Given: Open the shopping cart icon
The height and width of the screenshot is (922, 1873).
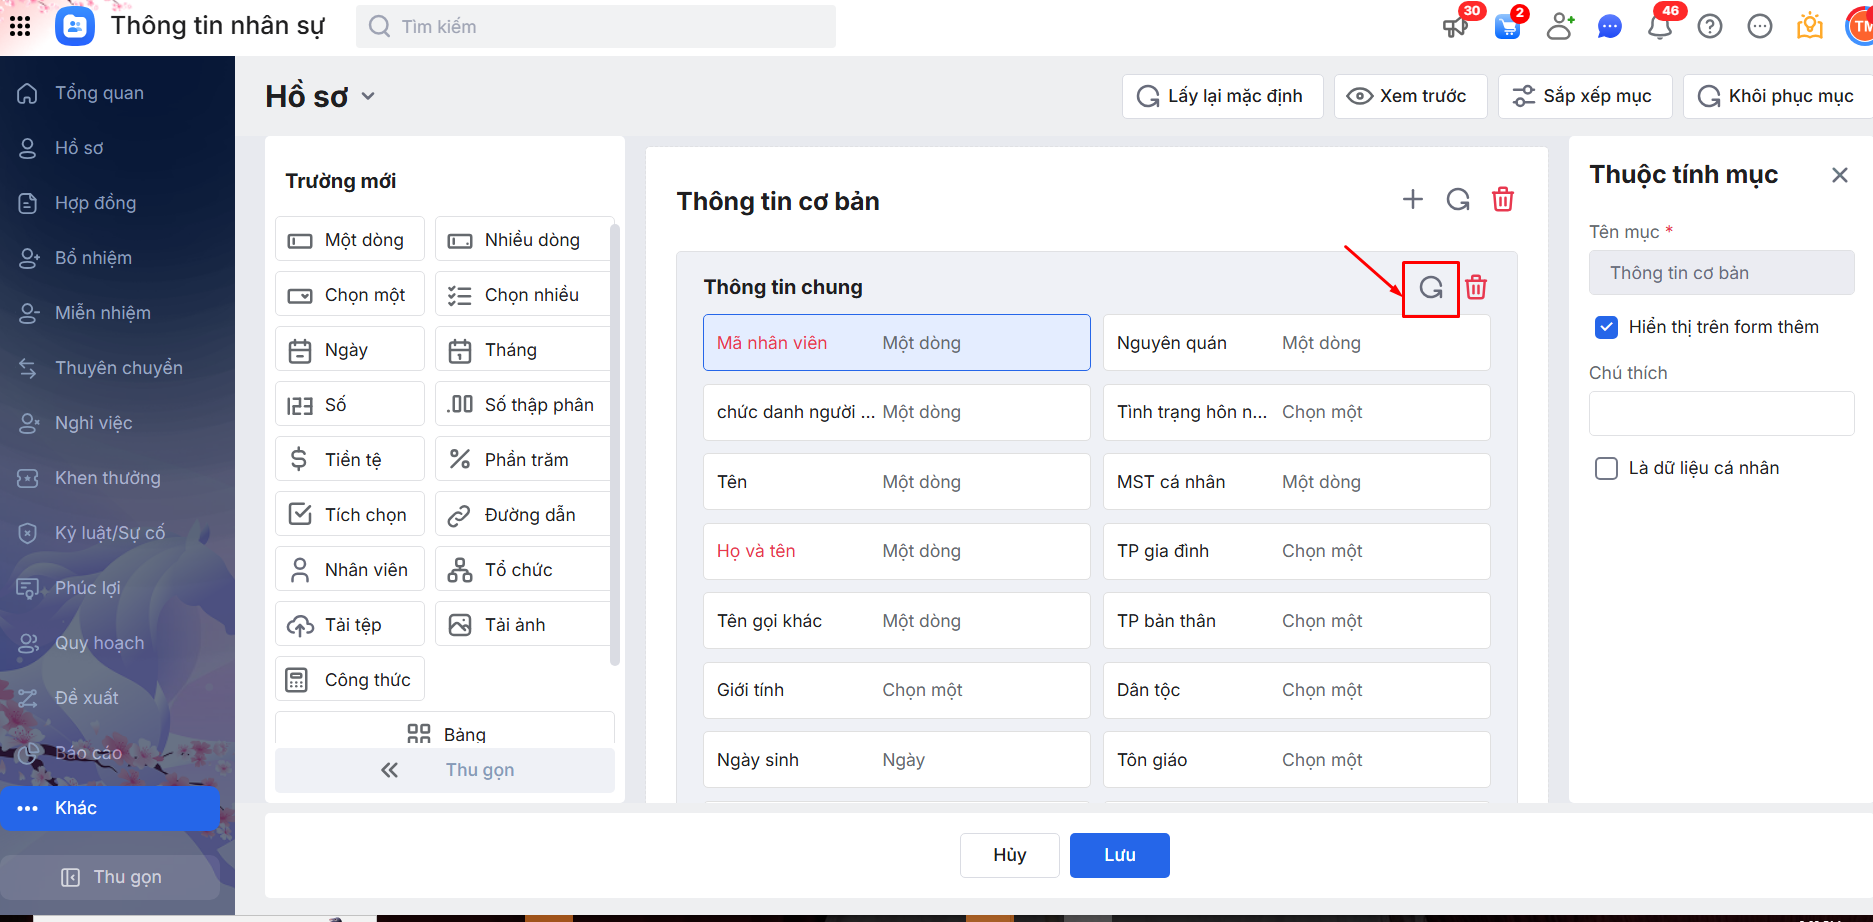Looking at the screenshot, I should (x=1507, y=27).
